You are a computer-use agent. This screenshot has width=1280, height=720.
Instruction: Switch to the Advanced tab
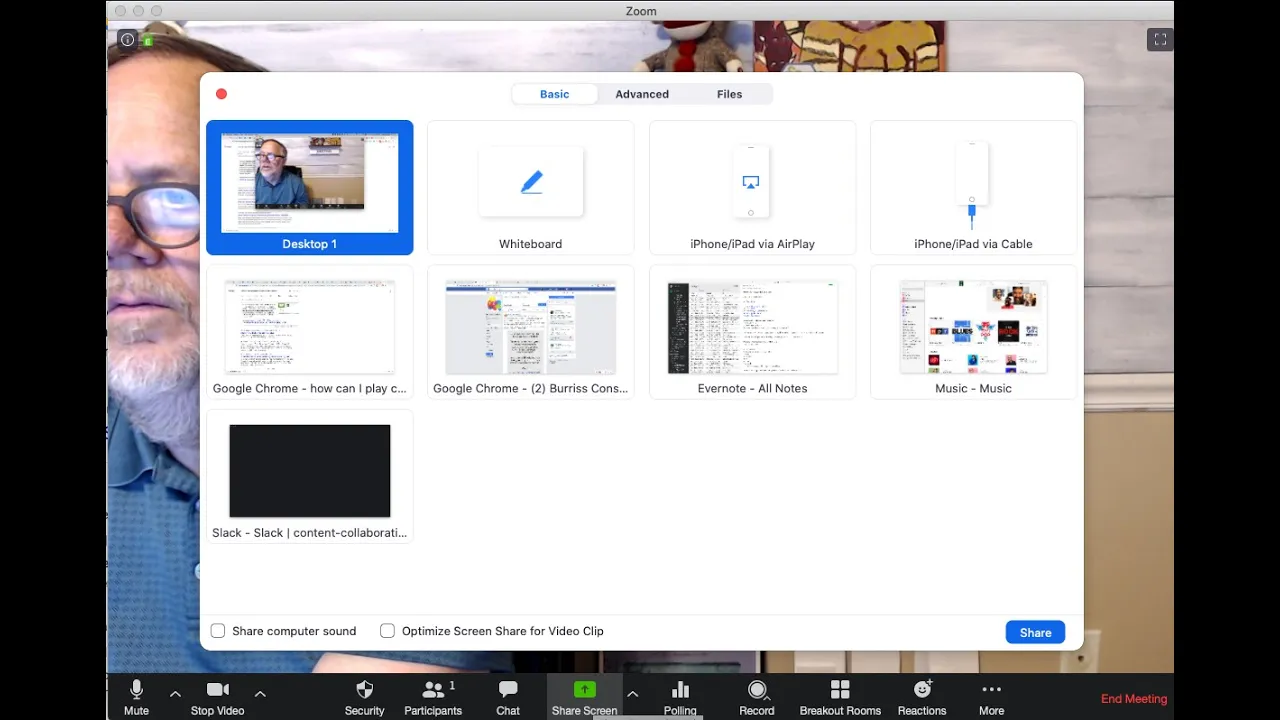pos(642,94)
